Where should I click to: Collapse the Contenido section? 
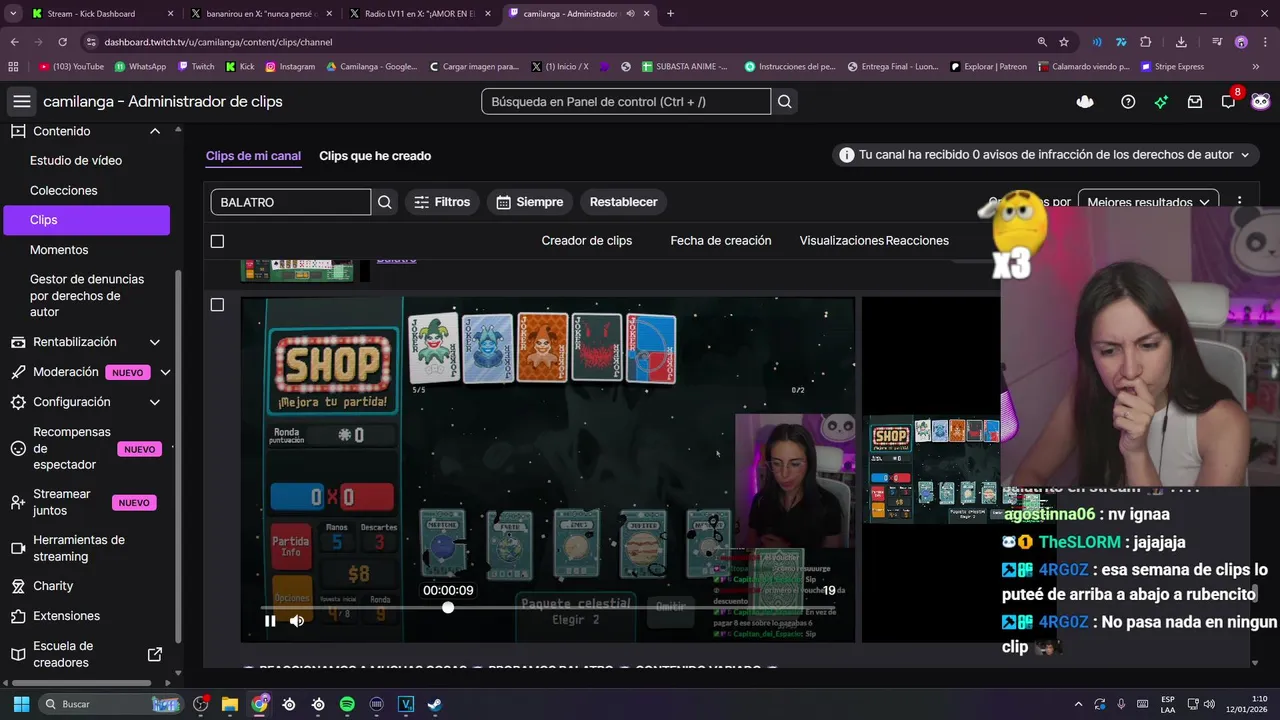(x=155, y=131)
